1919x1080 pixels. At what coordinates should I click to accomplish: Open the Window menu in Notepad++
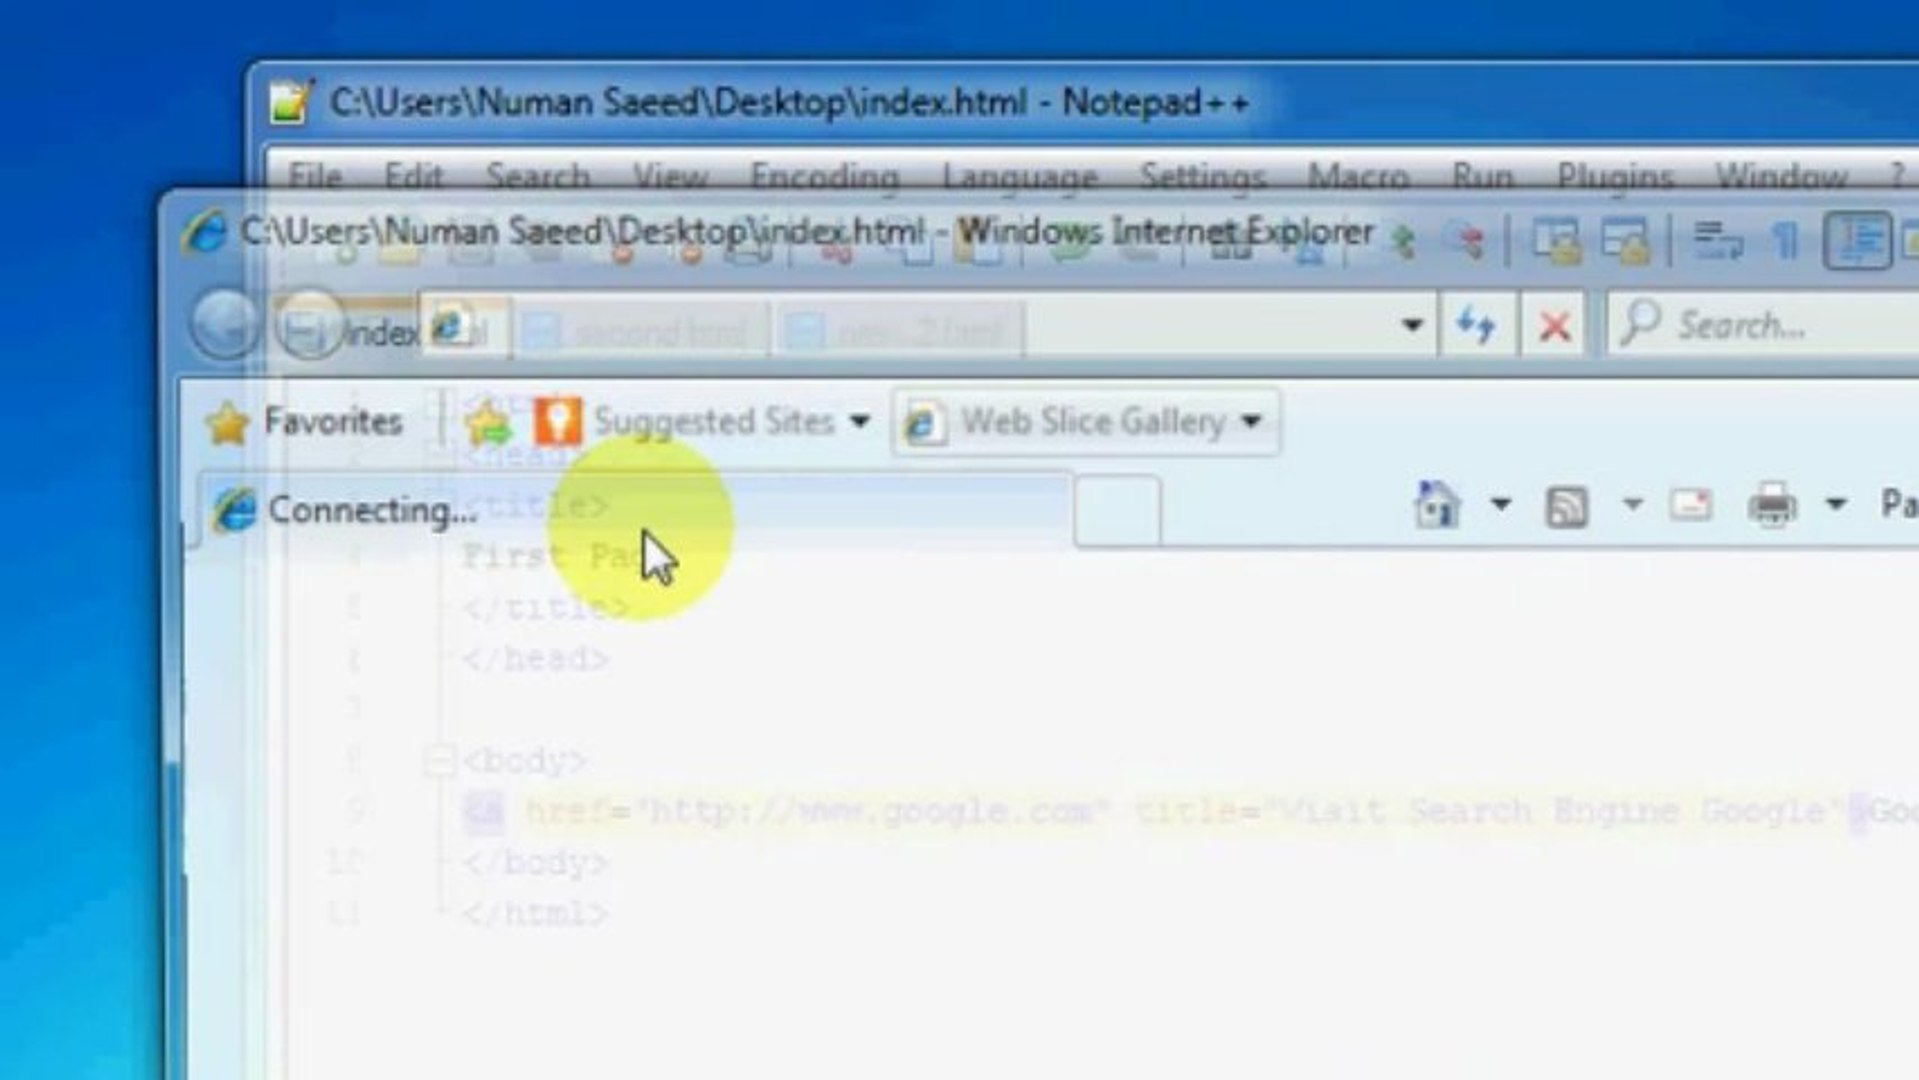point(1782,177)
